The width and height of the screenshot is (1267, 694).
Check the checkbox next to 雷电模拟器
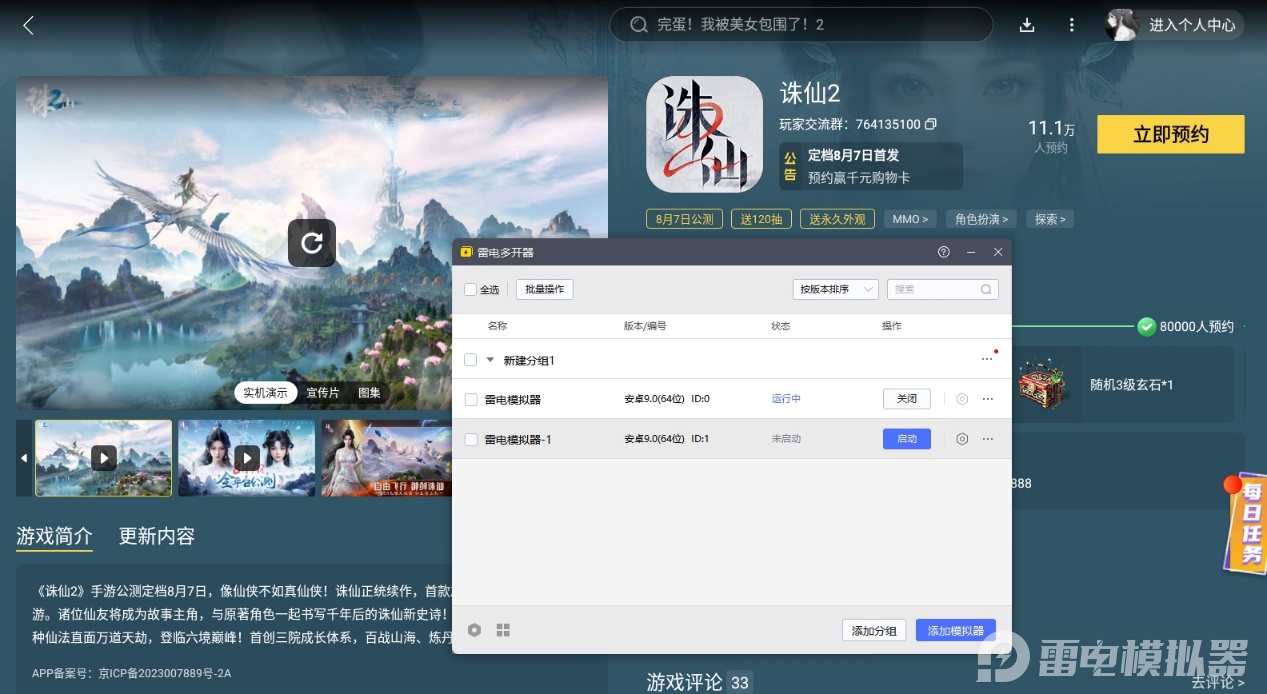tap(470, 398)
